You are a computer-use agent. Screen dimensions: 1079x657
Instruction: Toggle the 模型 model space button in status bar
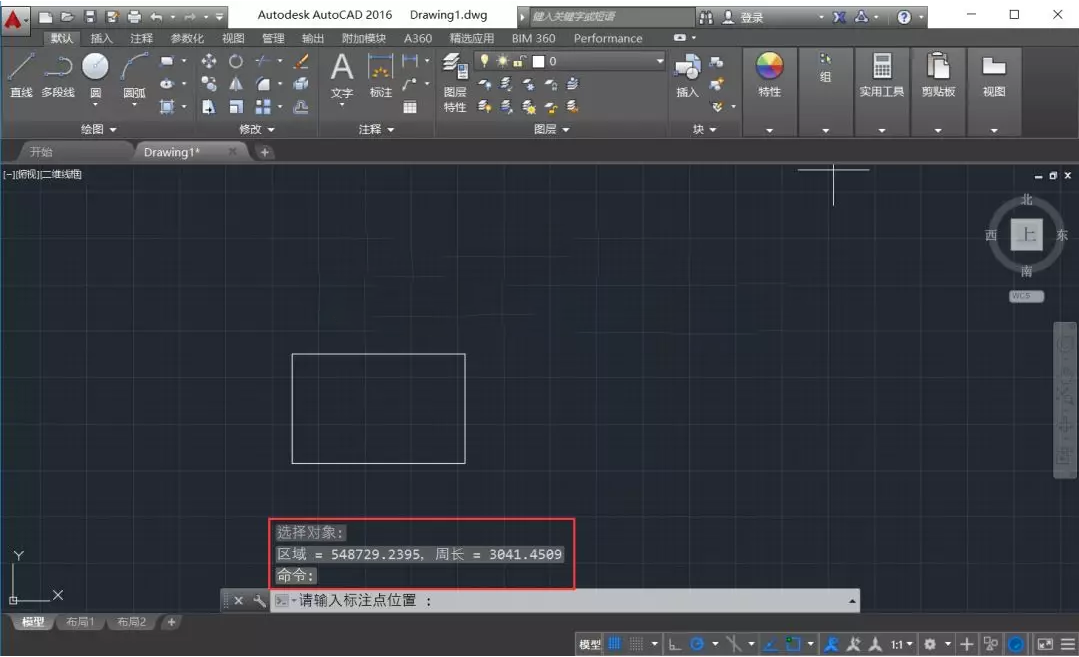(590, 644)
